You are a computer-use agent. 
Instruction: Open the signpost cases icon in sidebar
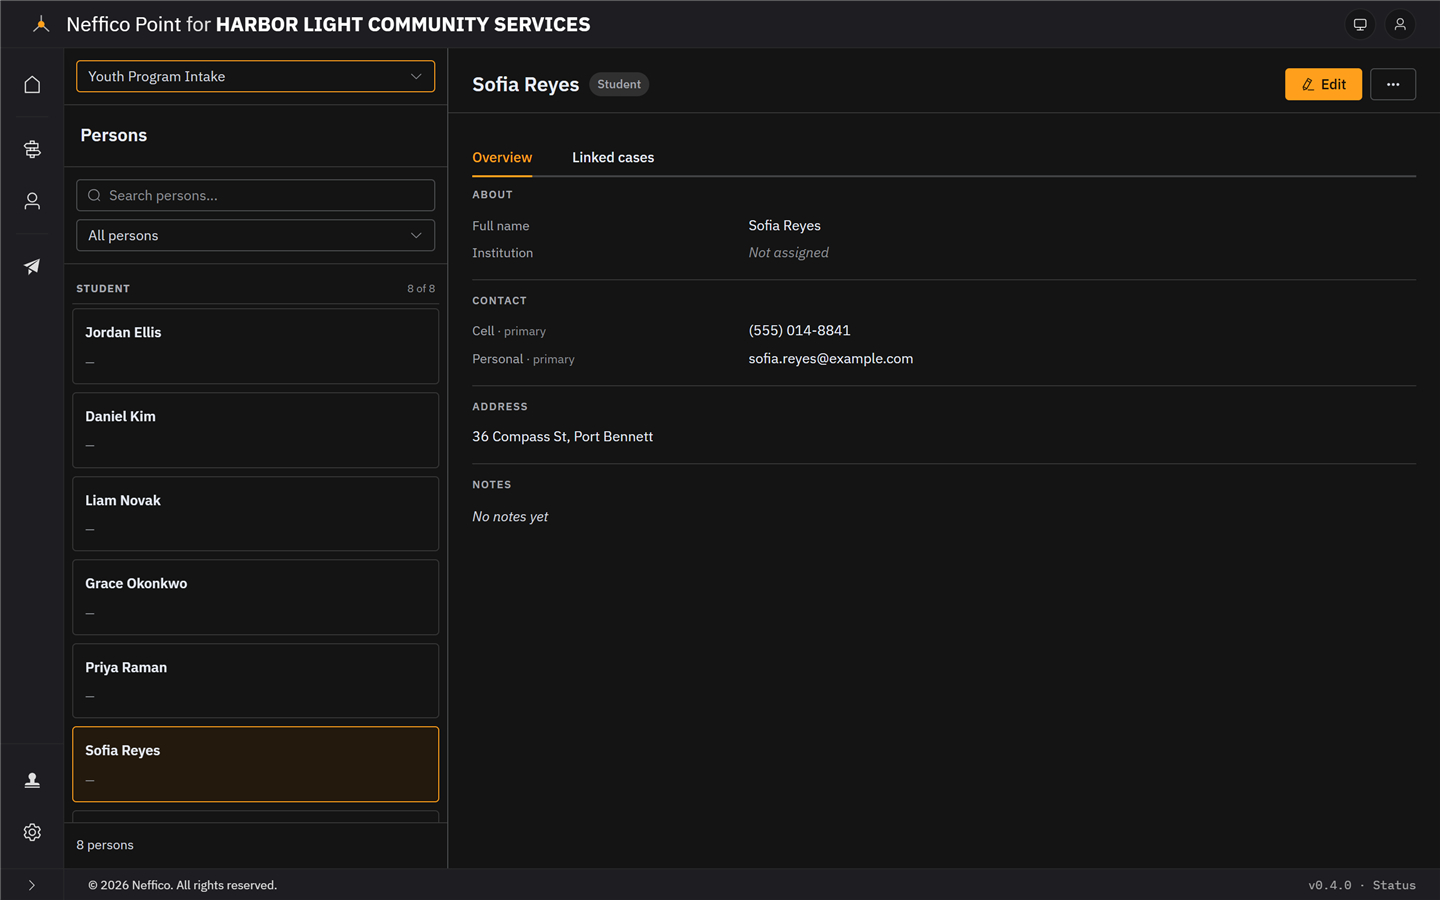click(32, 149)
